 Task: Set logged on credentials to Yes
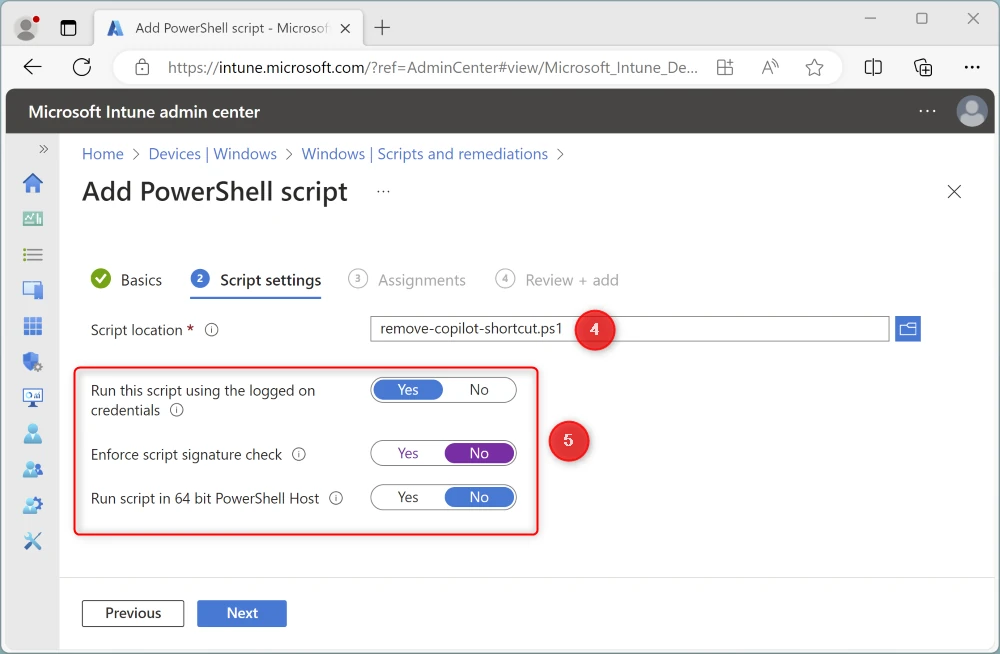tap(408, 390)
